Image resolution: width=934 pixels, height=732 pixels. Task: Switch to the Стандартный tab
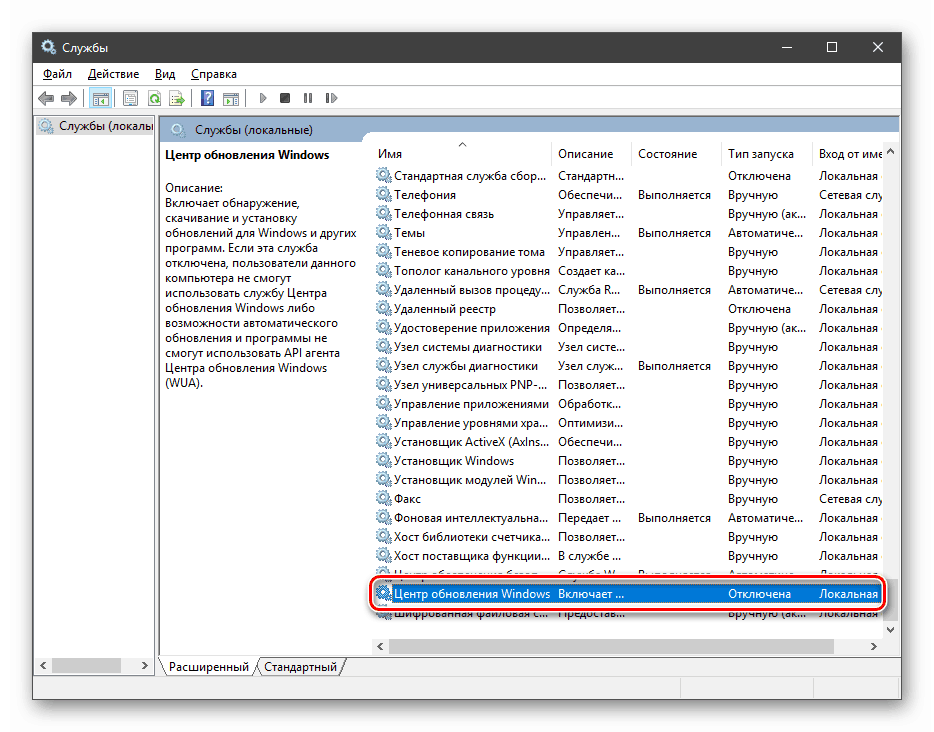(x=300, y=666)
